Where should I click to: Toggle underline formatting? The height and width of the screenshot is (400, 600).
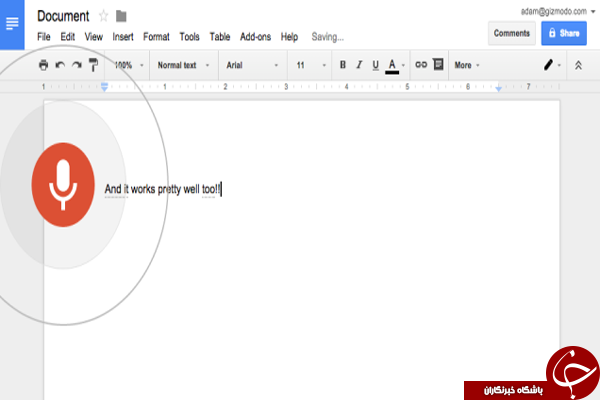click(375, 65)
